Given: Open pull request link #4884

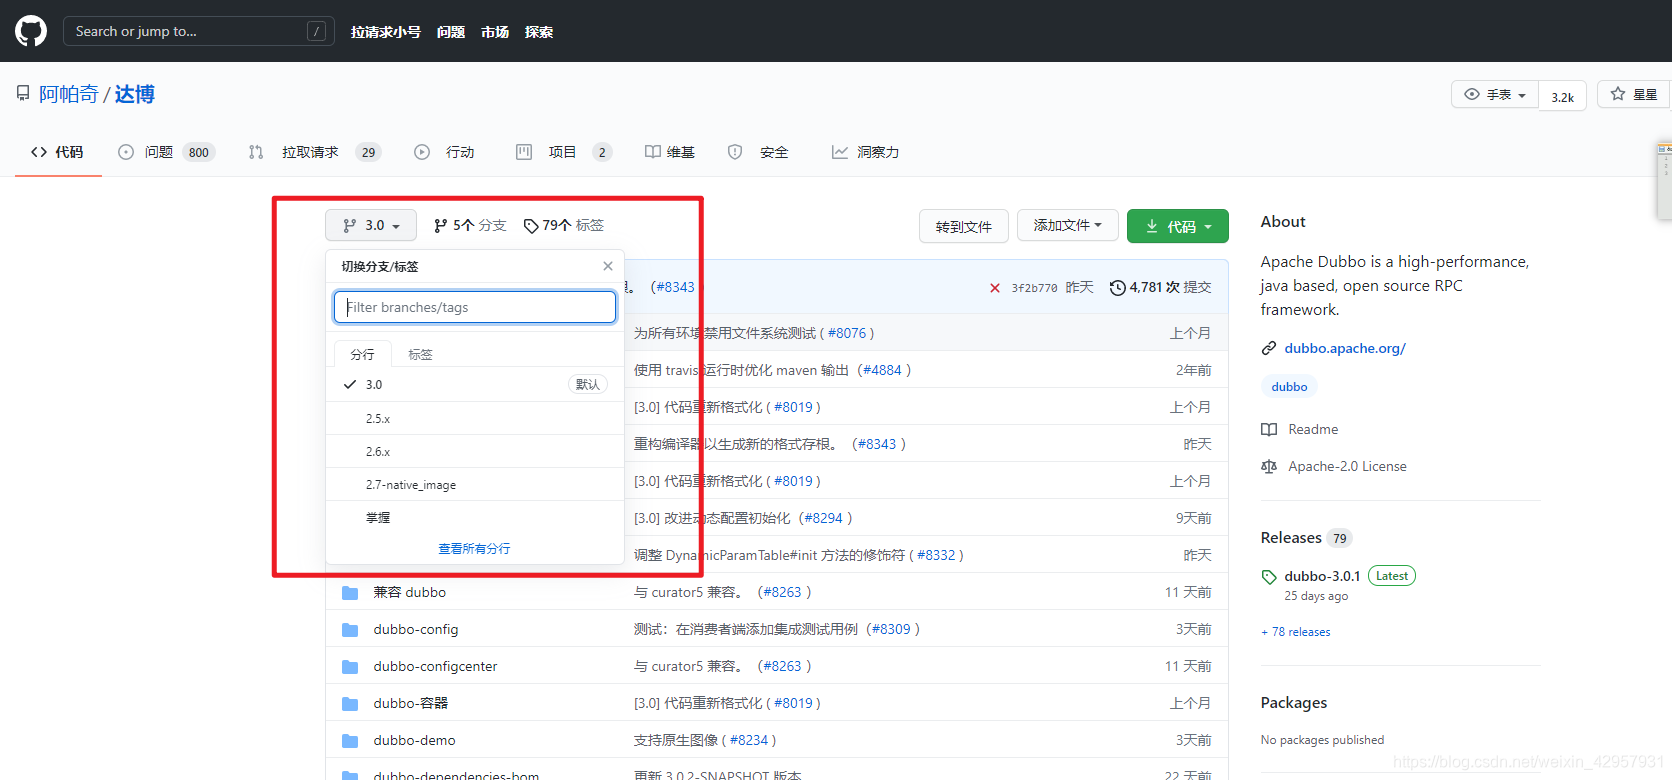Looking at the screenshot, I should 882,370.
